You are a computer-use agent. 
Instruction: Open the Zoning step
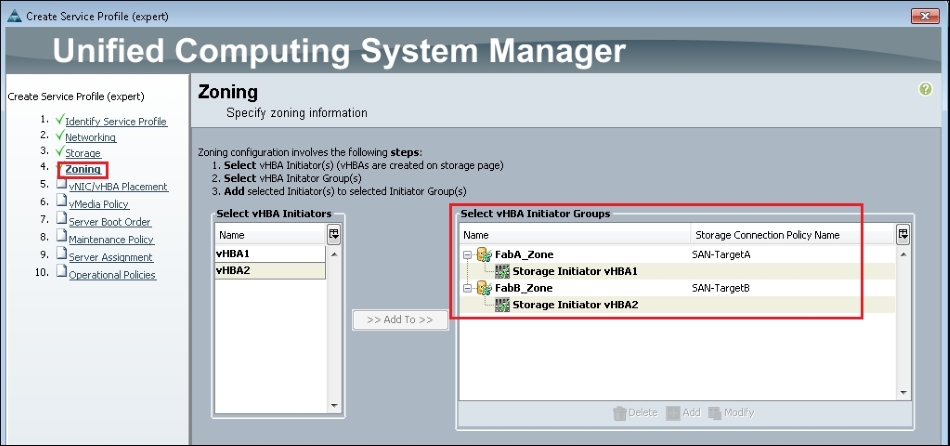(83, 170)
